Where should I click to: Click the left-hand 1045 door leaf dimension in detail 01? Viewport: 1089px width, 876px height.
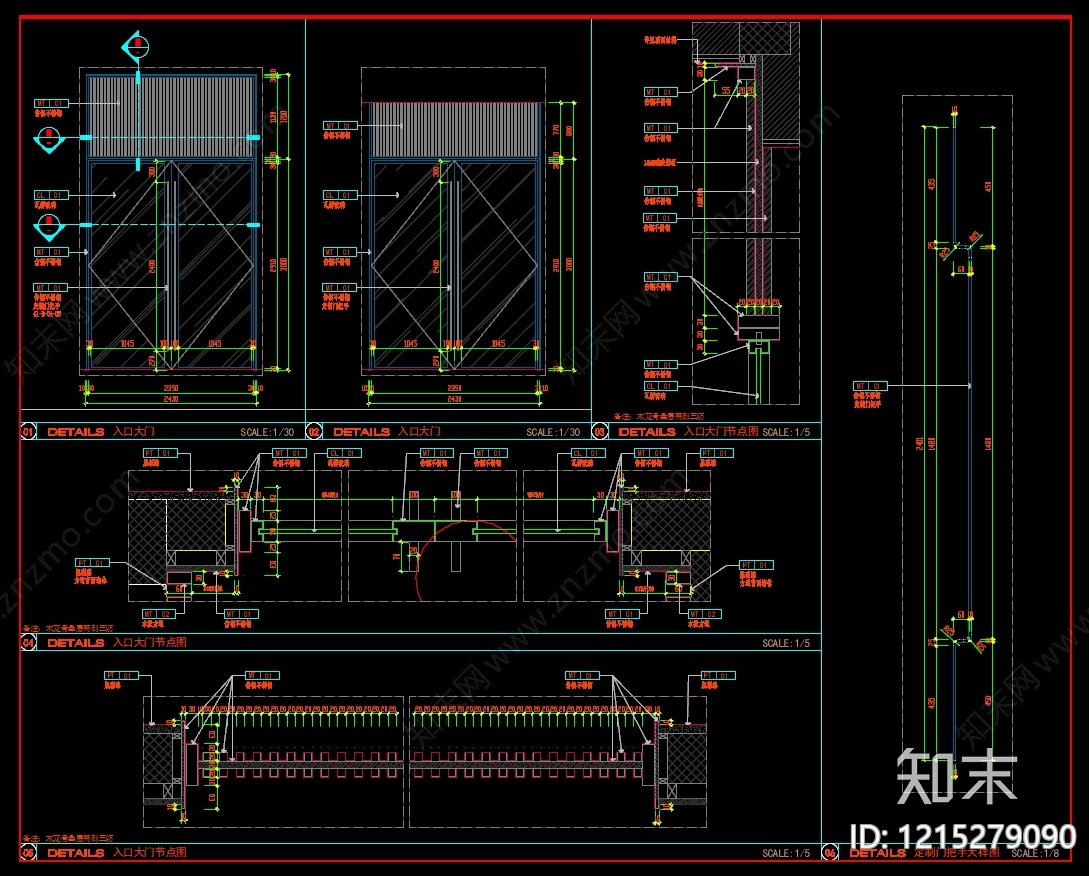pos(127,344)
